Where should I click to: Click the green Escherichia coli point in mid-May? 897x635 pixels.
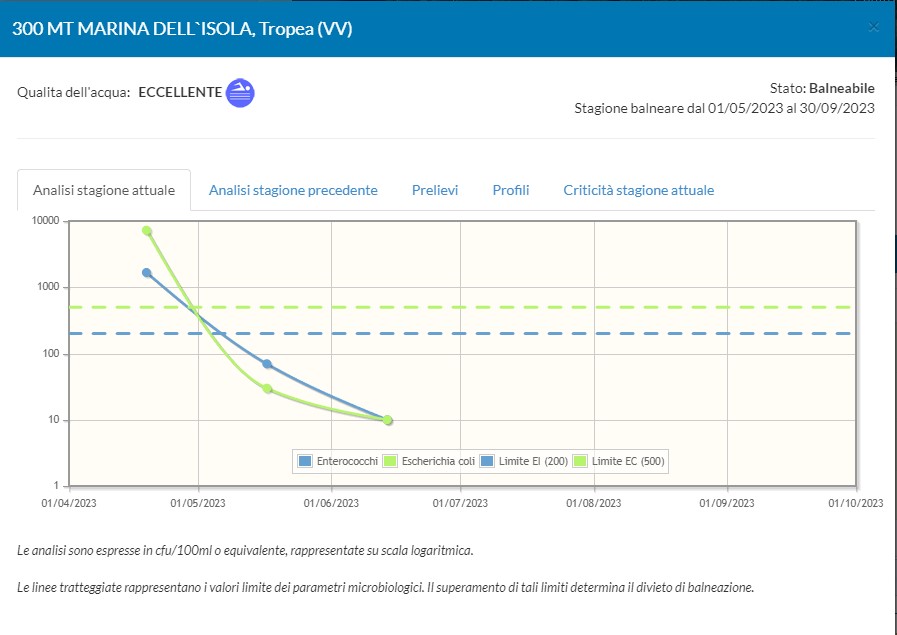coord(267,388)
